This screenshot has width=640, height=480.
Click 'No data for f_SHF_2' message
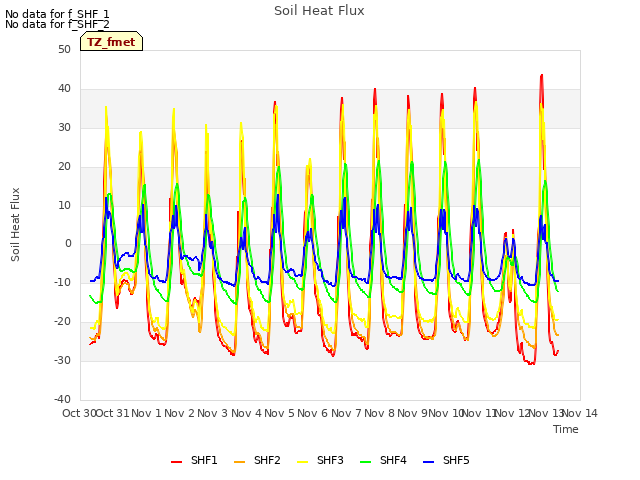57,24
